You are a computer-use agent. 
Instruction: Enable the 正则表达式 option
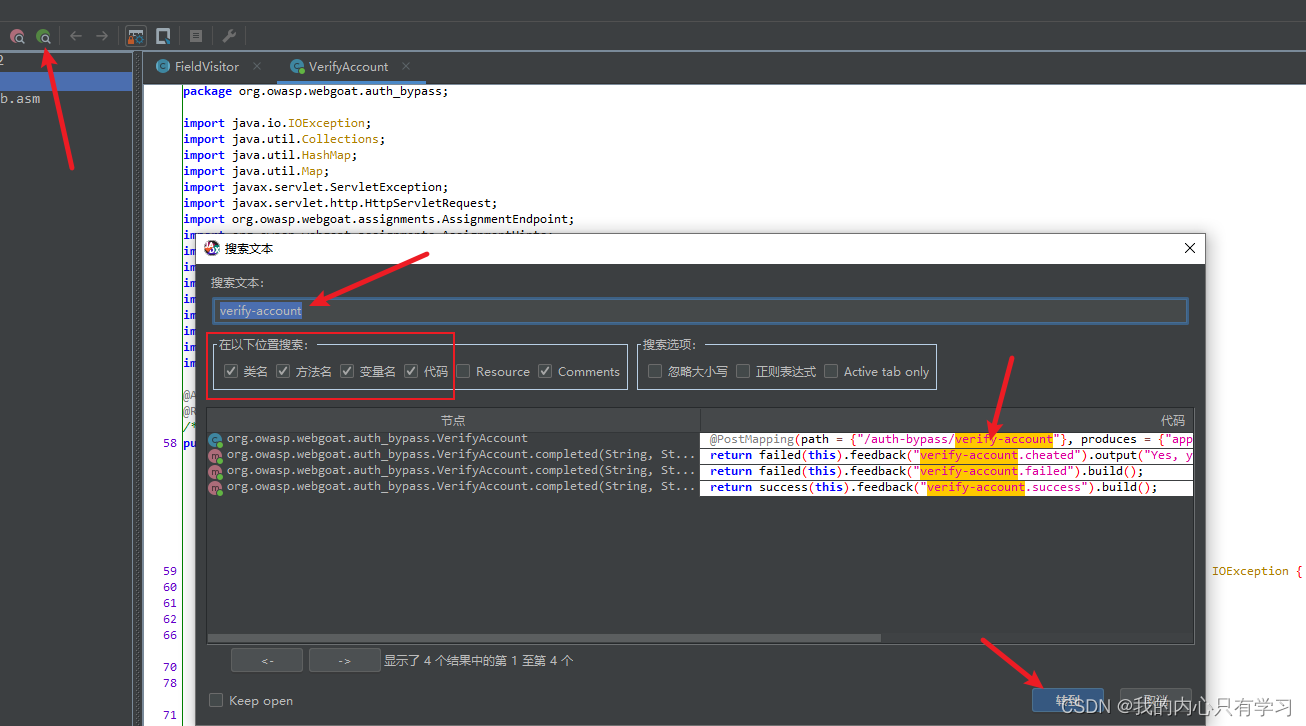click(743, 371)
